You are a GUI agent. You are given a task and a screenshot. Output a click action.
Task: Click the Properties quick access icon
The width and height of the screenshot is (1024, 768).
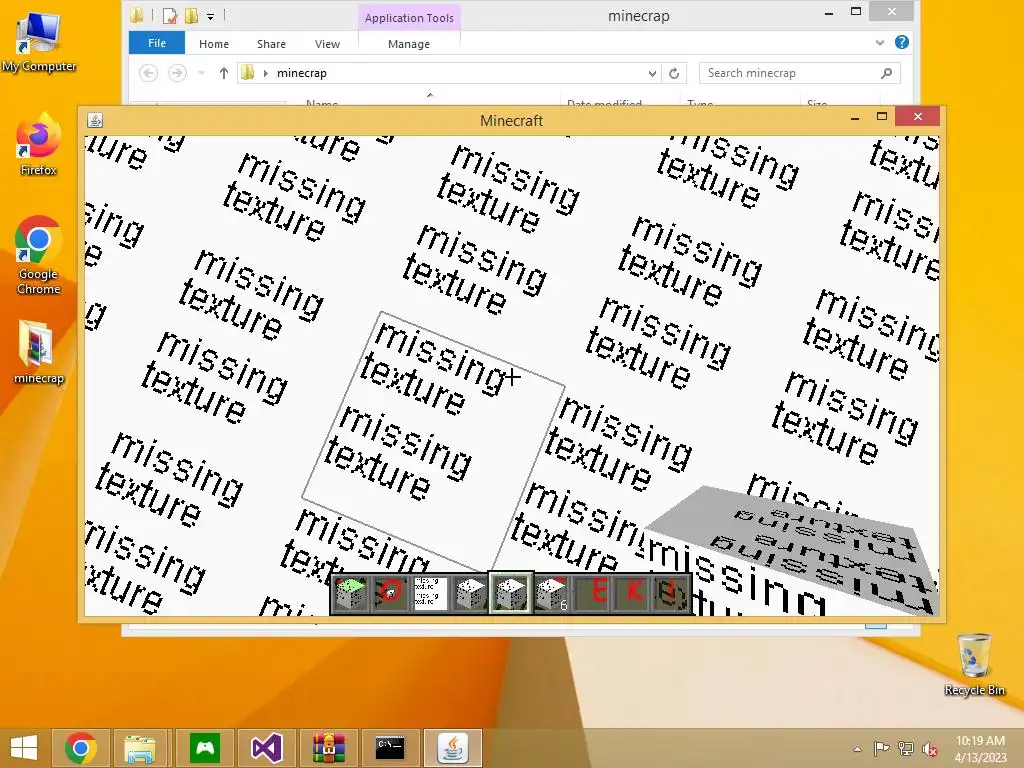tap(170, 16)
